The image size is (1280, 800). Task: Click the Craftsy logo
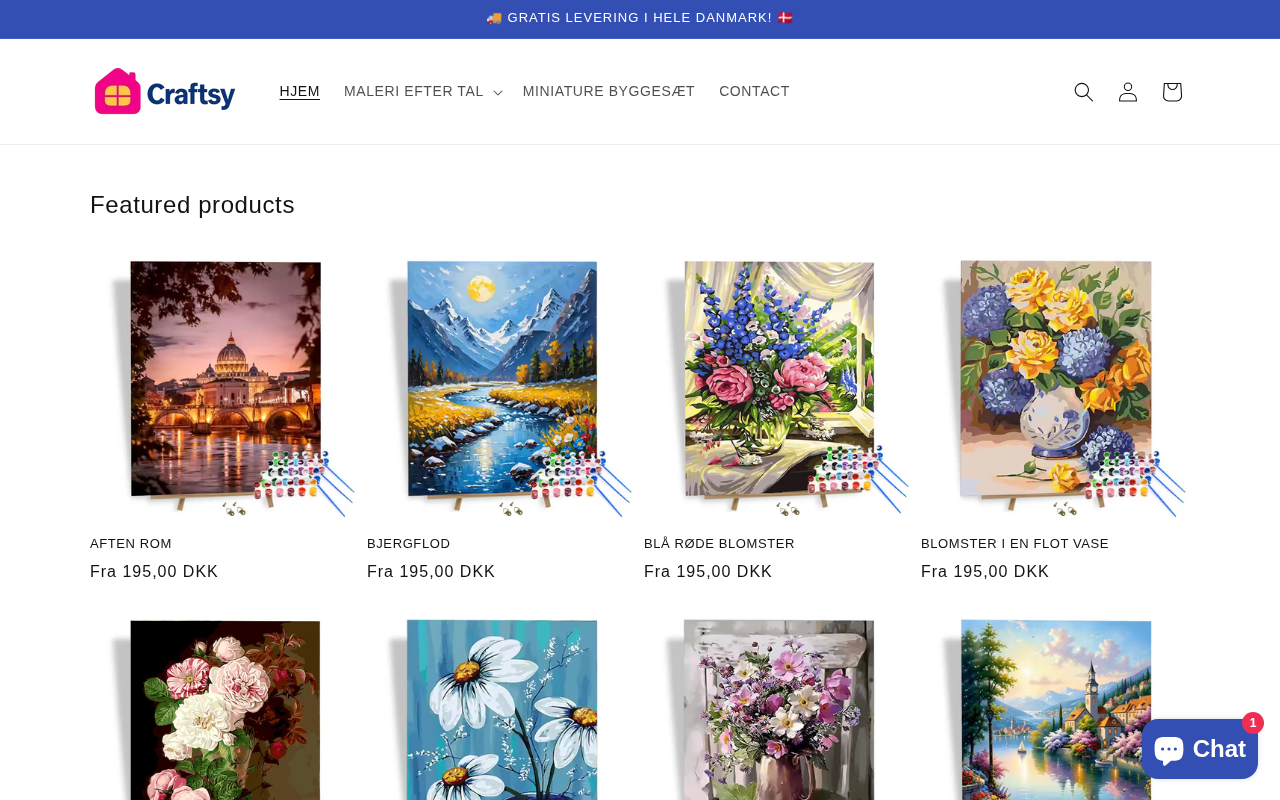165,92
